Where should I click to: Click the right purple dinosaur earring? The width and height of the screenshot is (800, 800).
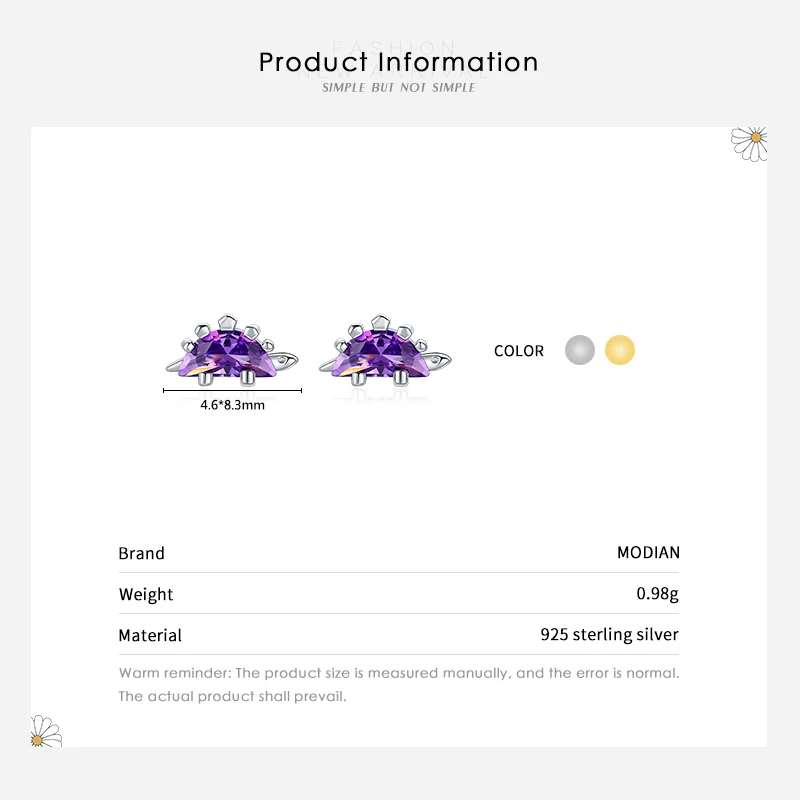pos(385,350)
